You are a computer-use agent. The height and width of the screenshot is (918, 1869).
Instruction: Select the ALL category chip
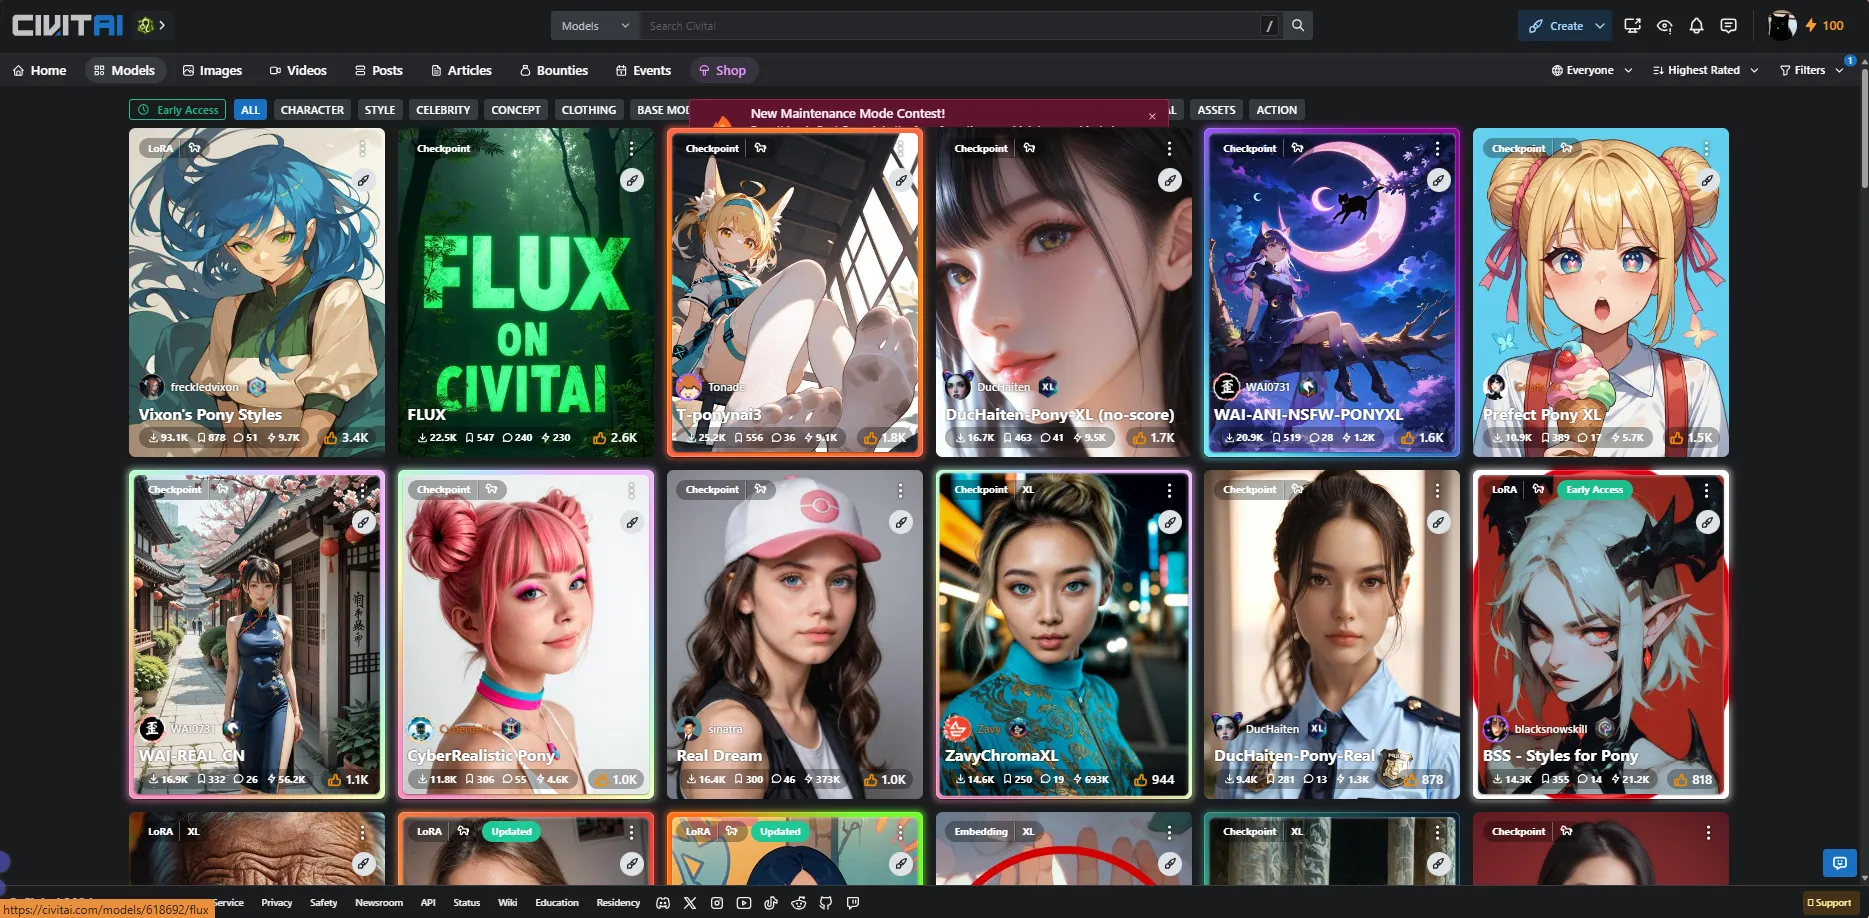point(250,110)
